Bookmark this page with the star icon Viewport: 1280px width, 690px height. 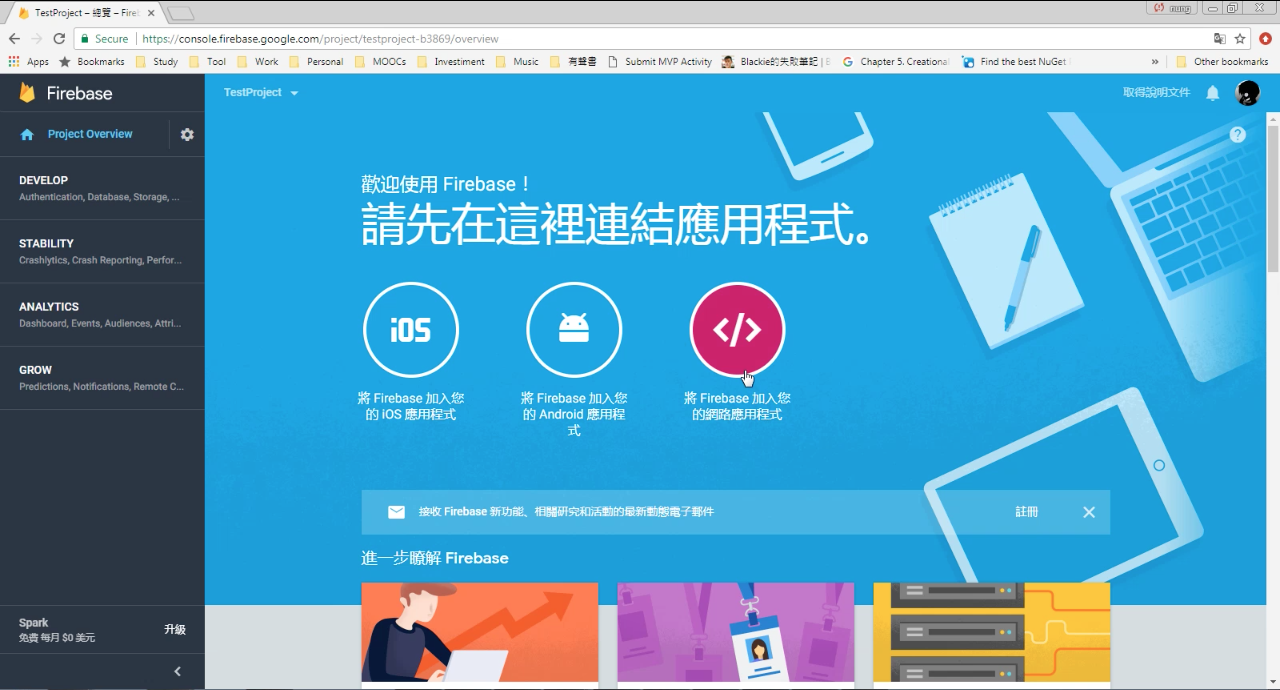[1240, 39]
